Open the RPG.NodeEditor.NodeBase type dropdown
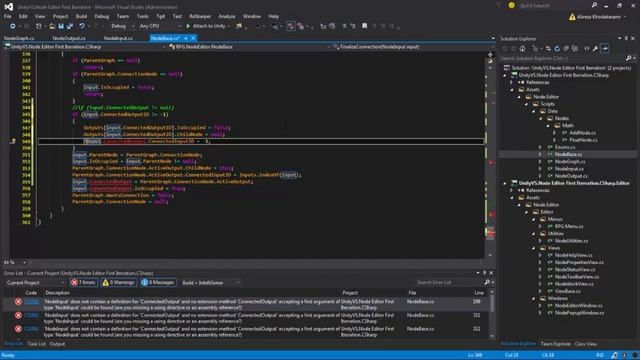Screen dimensions: 640x360 point(249,47)
